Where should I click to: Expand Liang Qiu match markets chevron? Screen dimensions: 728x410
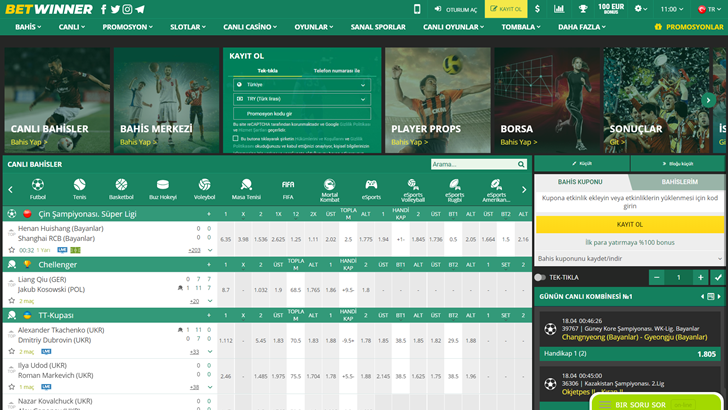(210, 300)
